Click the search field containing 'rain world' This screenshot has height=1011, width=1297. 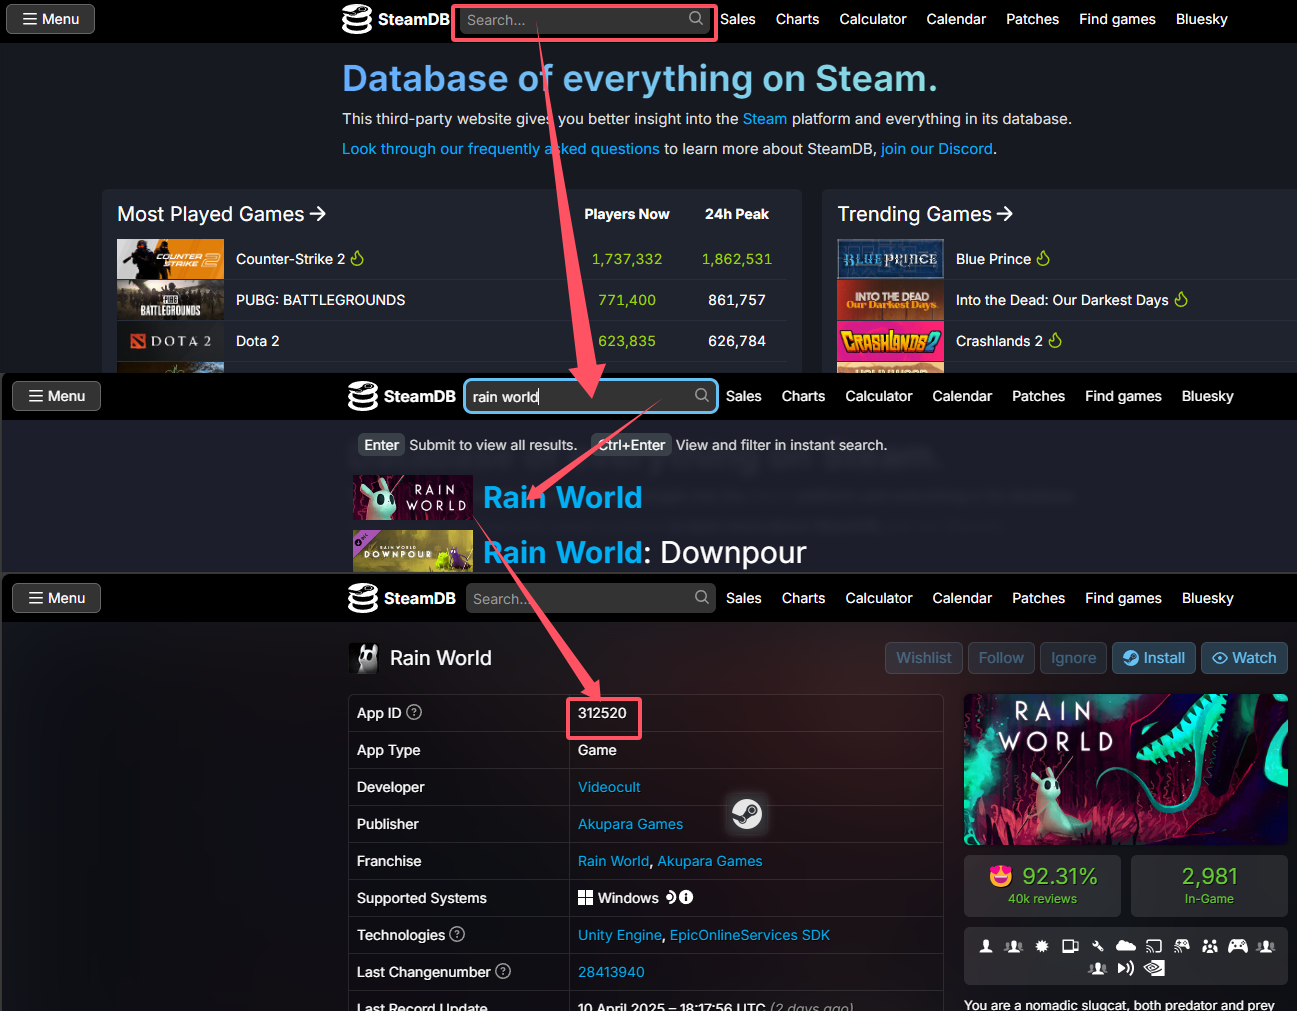point(591,396)
